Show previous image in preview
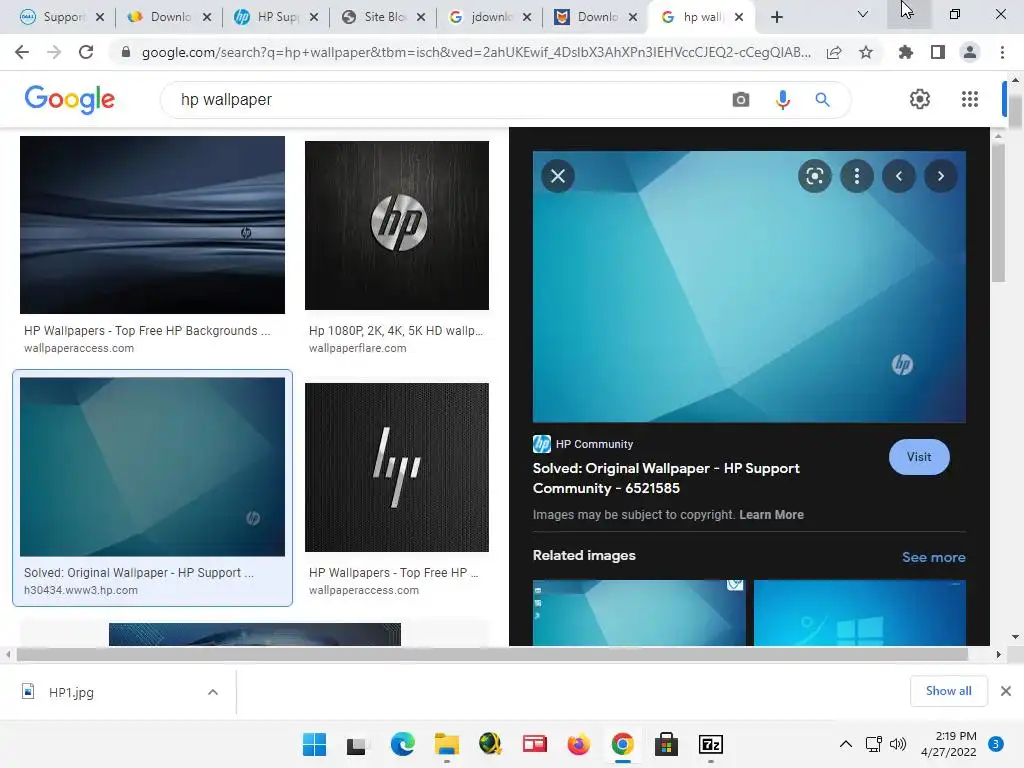This screenshot has height=768, width=1024. [x=899, y=176]
